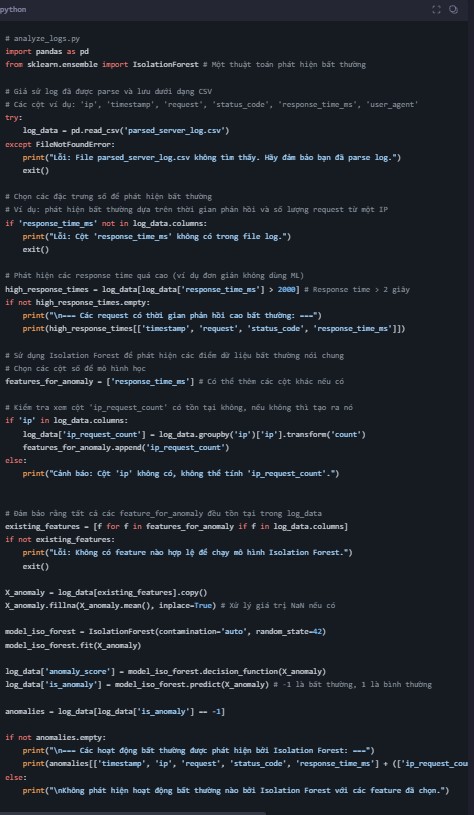Click the model_iso_forest.fit(X_anomaly) line
Viewport: 474px width, 815px height.
pos(73,645)
